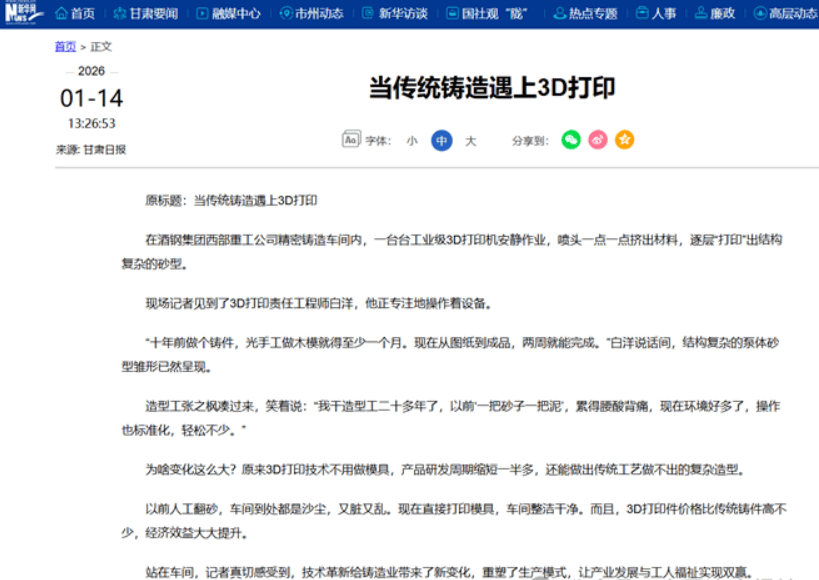Image resolution: width=819 pixels, height=580 pixels.
Task: Share article to WeChat
Action: point(570,140)
